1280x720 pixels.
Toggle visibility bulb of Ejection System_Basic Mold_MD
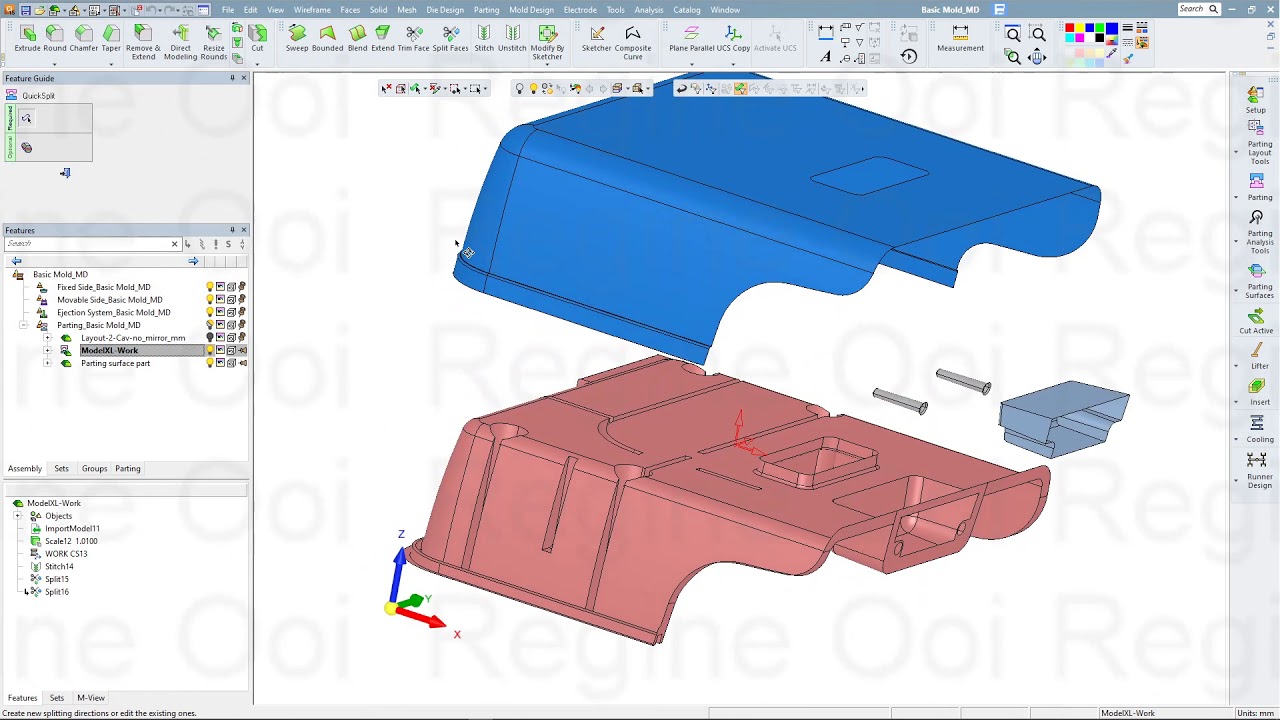tap(210, 312)
